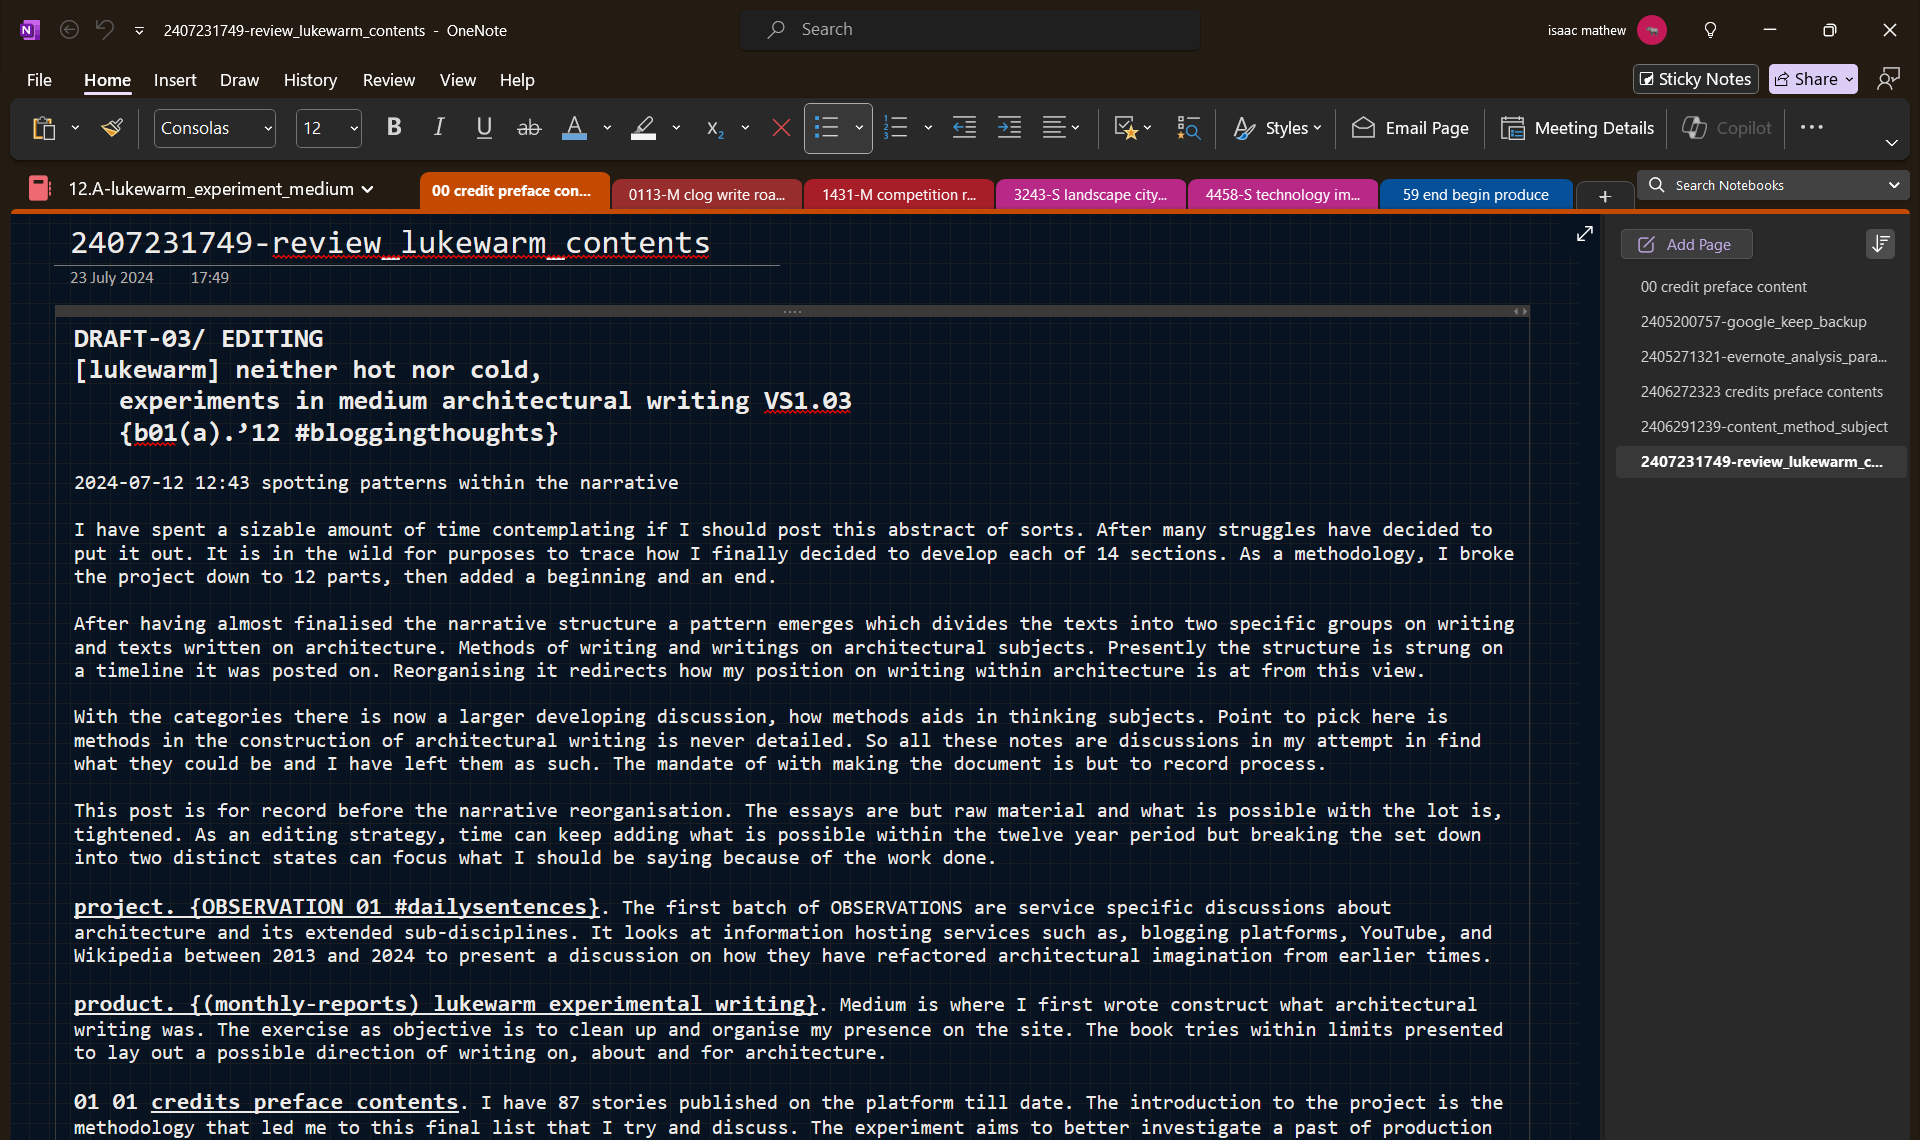Decrease indent of the paragraph
This screenshot has width=1920, height=1140.
pos(964,128)
